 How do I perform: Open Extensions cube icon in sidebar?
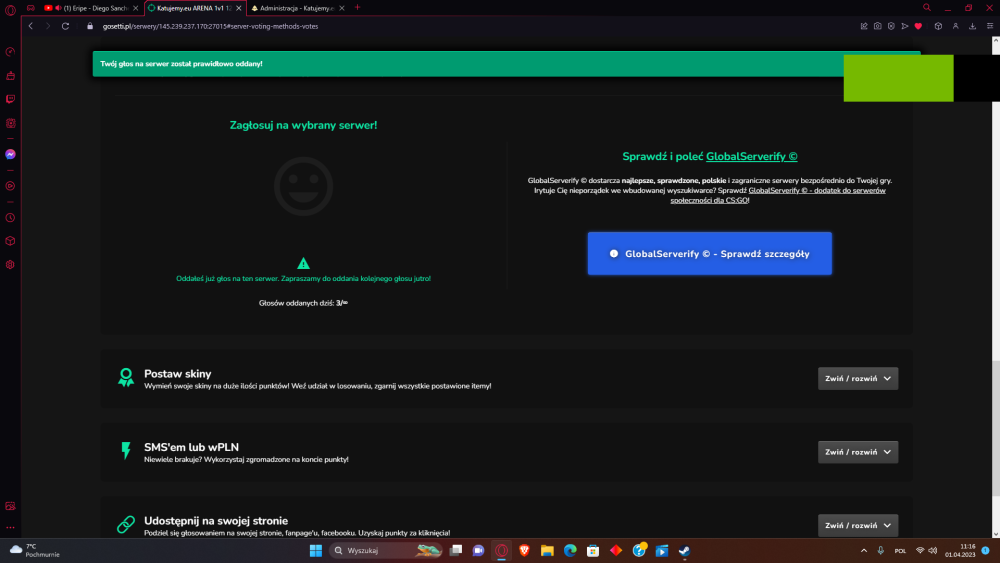[x=10, y=241]
